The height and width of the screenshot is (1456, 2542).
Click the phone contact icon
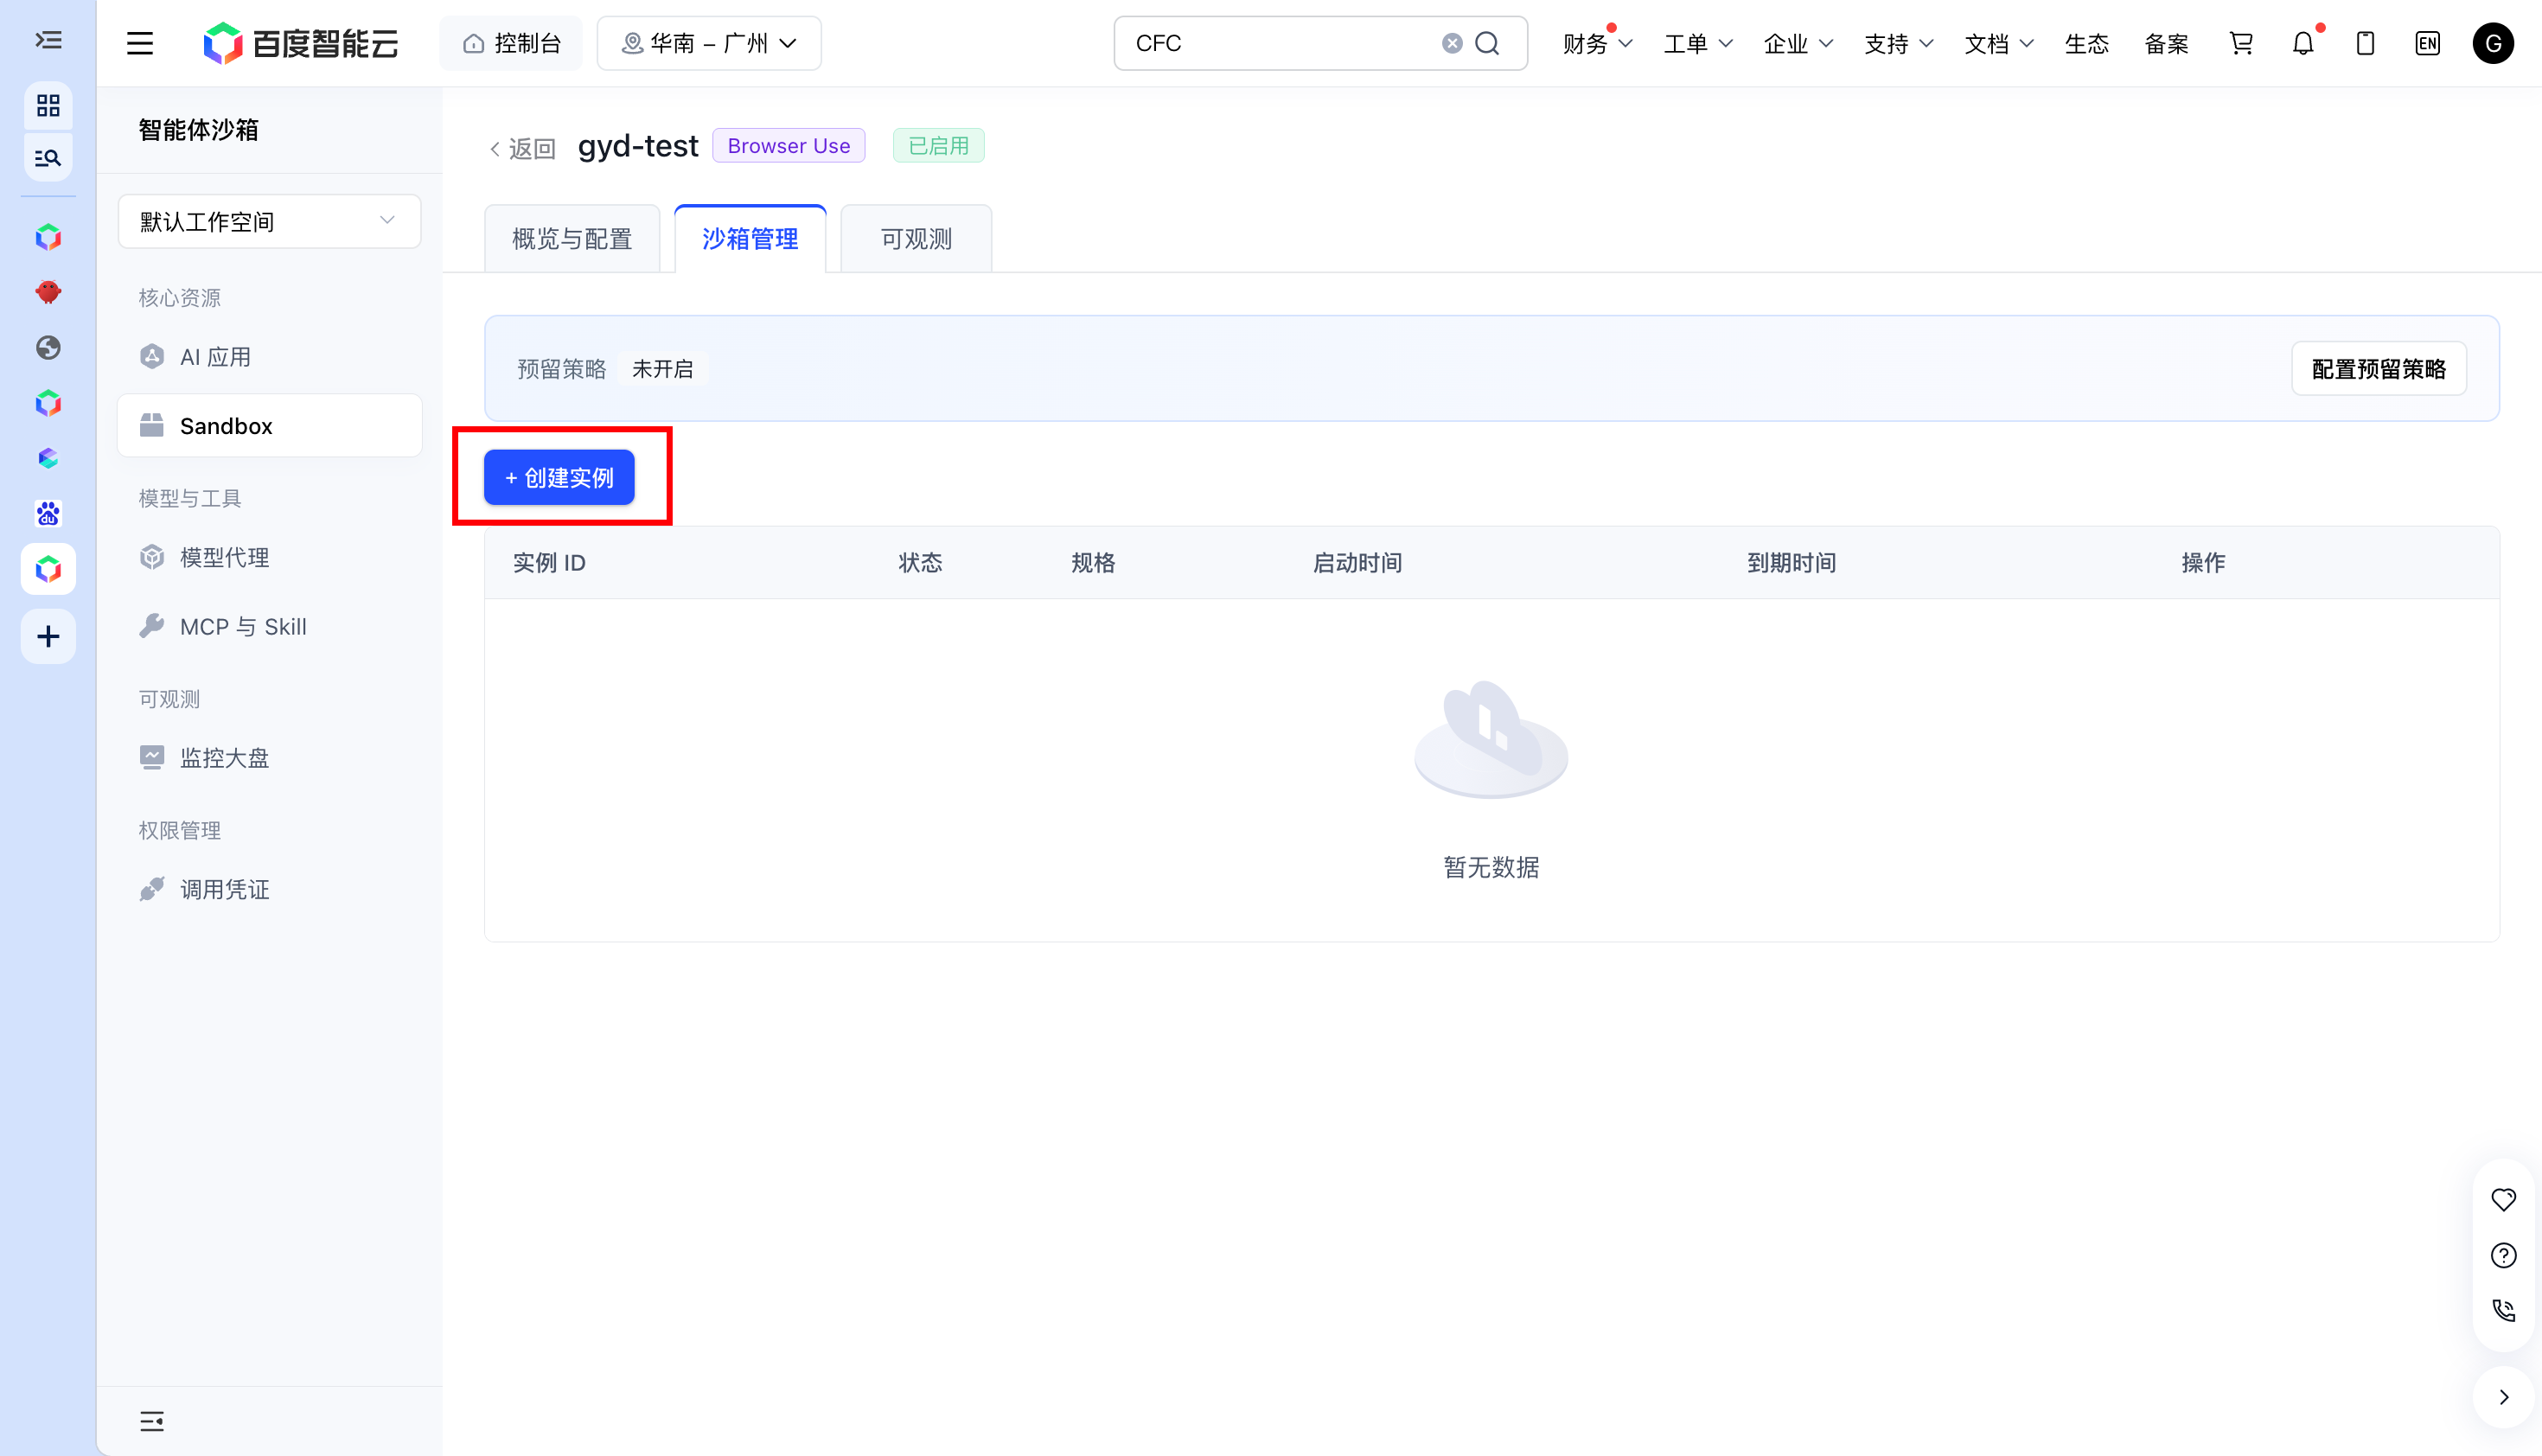tap(2503, 1310)
